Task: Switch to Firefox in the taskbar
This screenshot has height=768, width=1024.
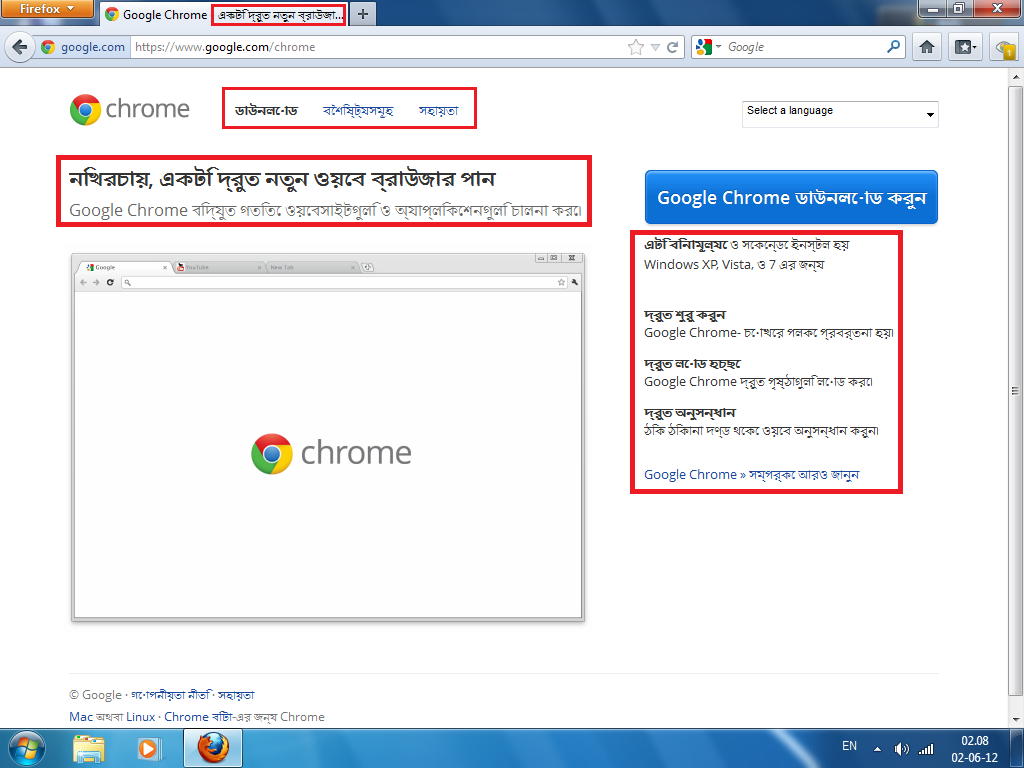Action: click(213, 748)
